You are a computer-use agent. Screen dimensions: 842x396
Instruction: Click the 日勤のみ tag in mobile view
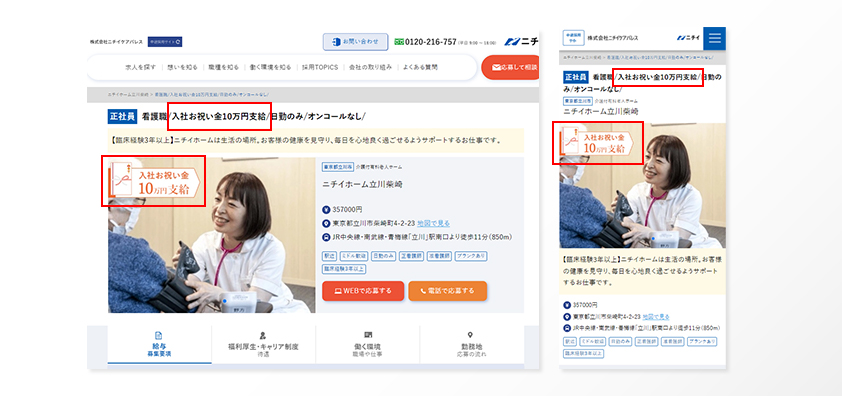tap(619, 341)
